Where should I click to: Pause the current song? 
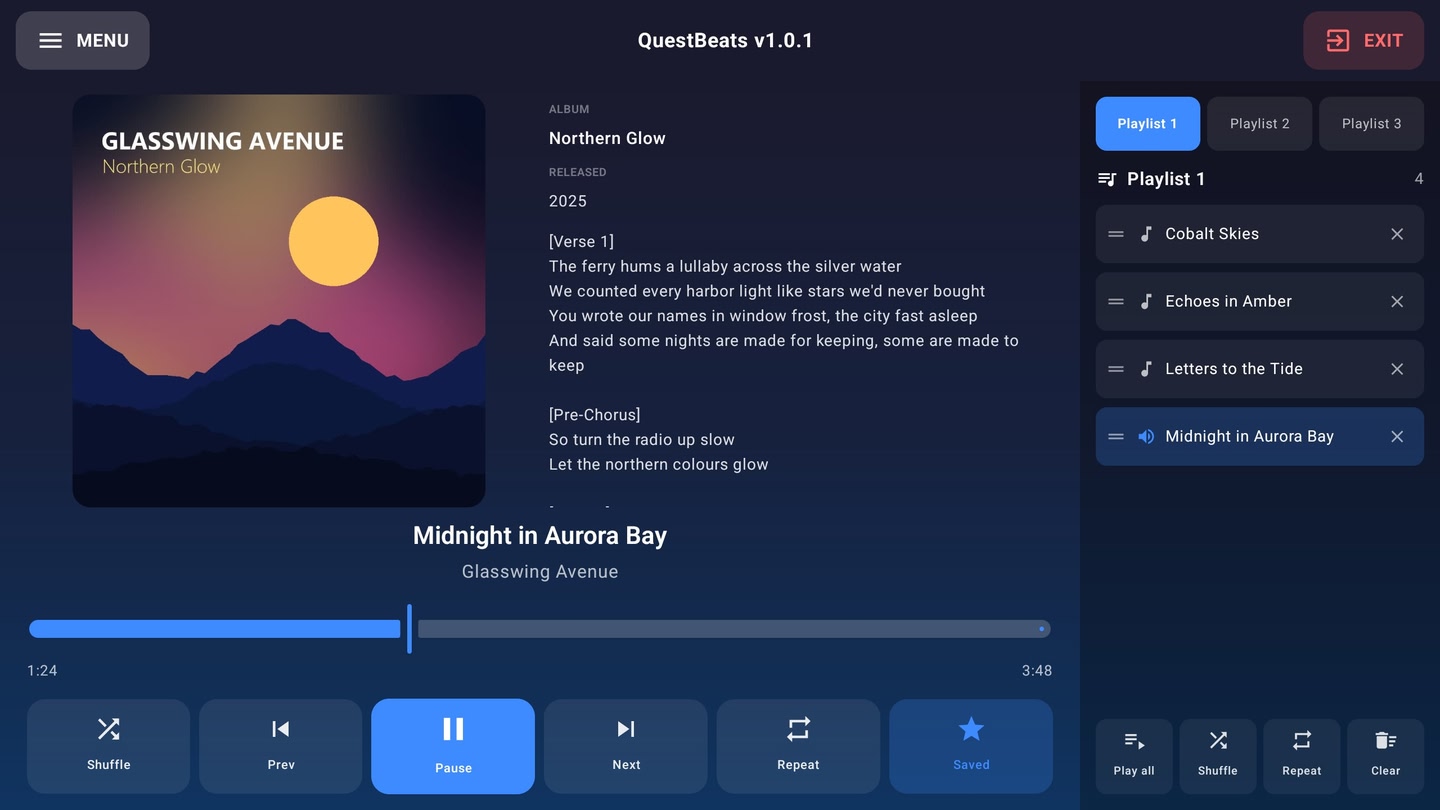tap(453, 746)
